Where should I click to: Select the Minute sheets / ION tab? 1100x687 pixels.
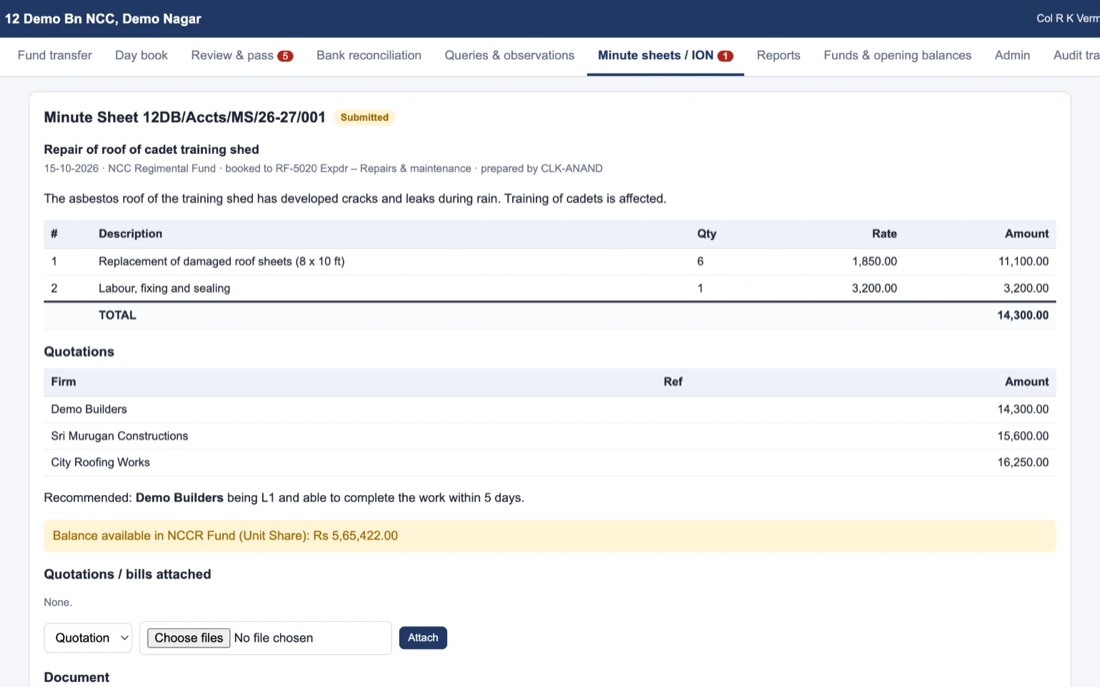665,55
